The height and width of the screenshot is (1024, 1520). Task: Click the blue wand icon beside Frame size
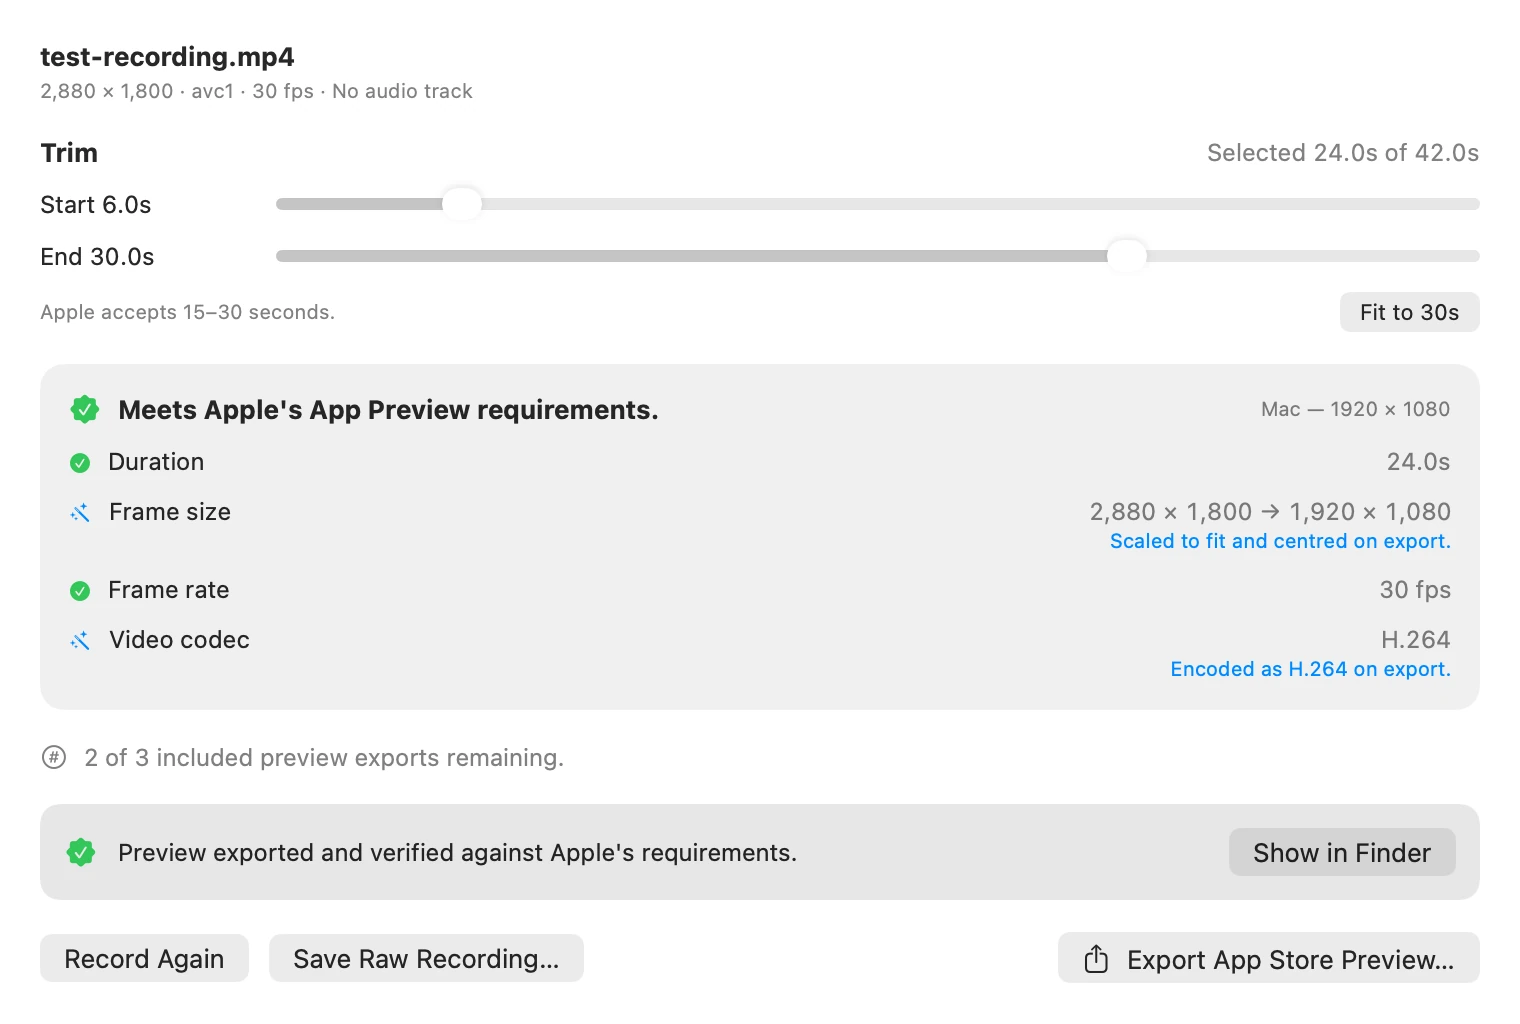point(80,513)
